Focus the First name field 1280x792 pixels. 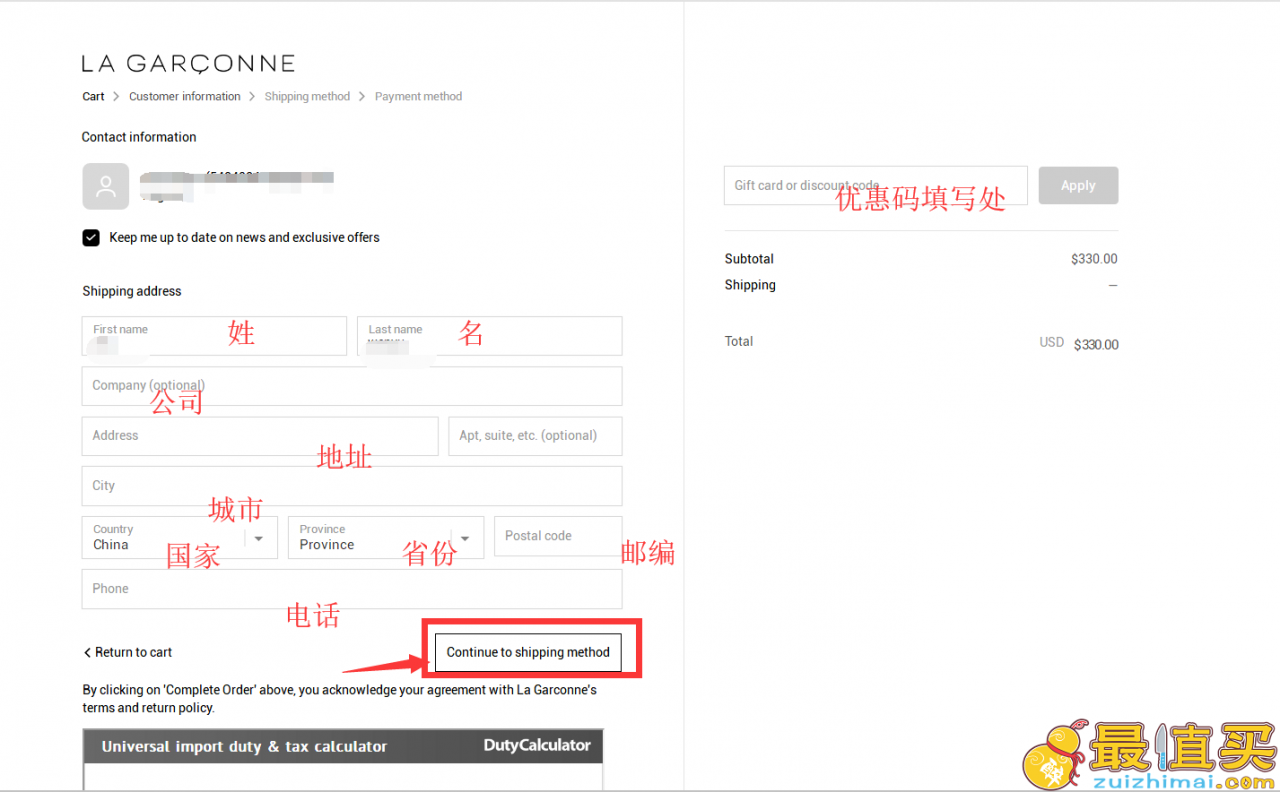[x=214, y=336]
